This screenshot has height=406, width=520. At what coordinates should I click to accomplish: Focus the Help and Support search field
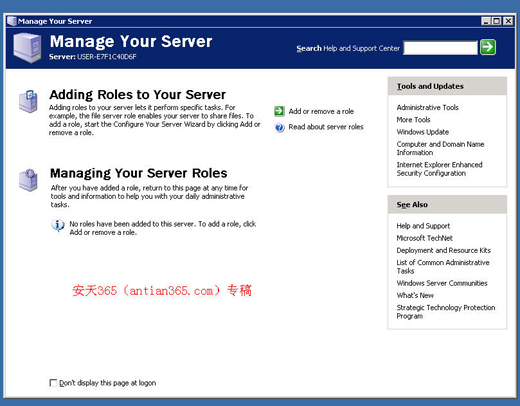click(x=440, y=48)
